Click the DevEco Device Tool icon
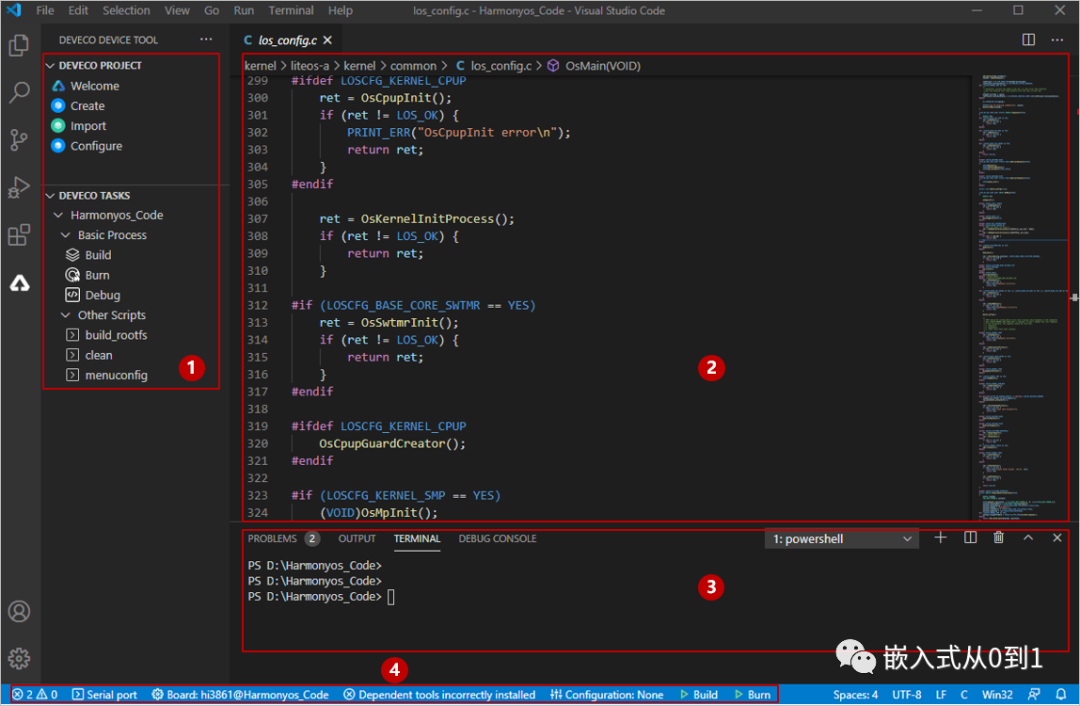 coord(19,284)
